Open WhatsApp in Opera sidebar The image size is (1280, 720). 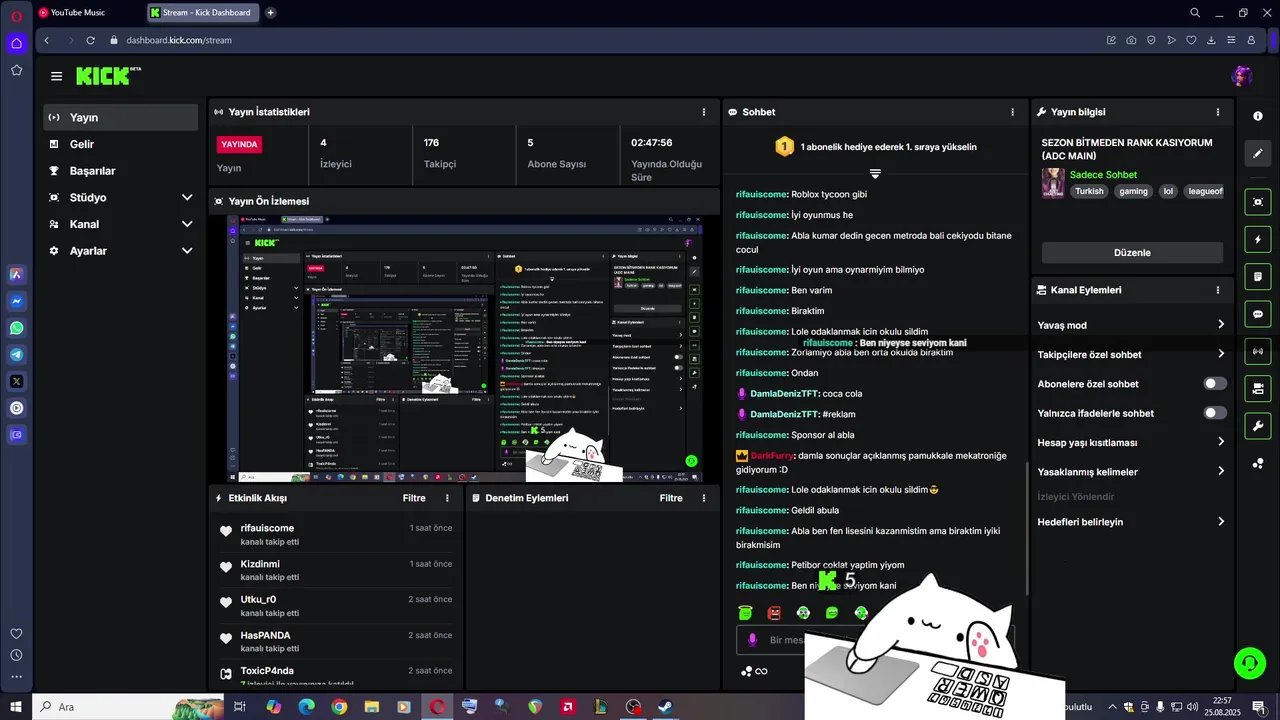pos(16,328)
